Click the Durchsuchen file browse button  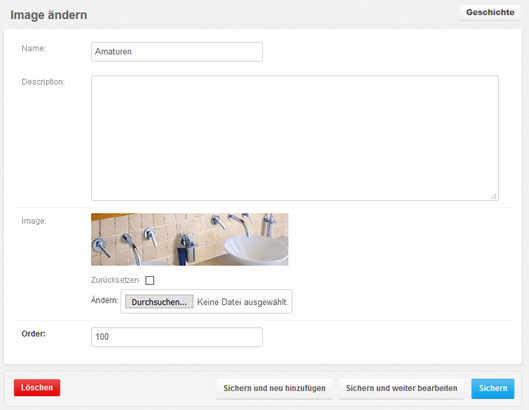(159, 302)
